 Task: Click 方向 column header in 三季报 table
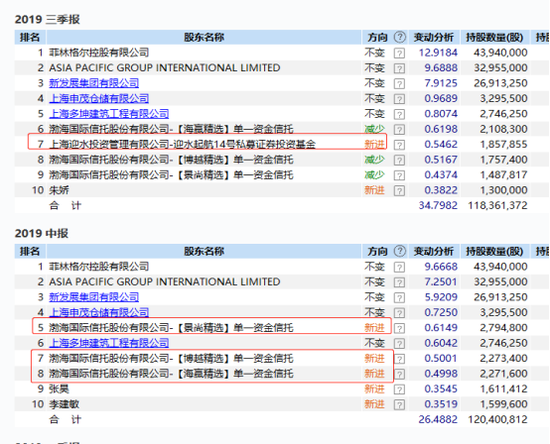377,37
